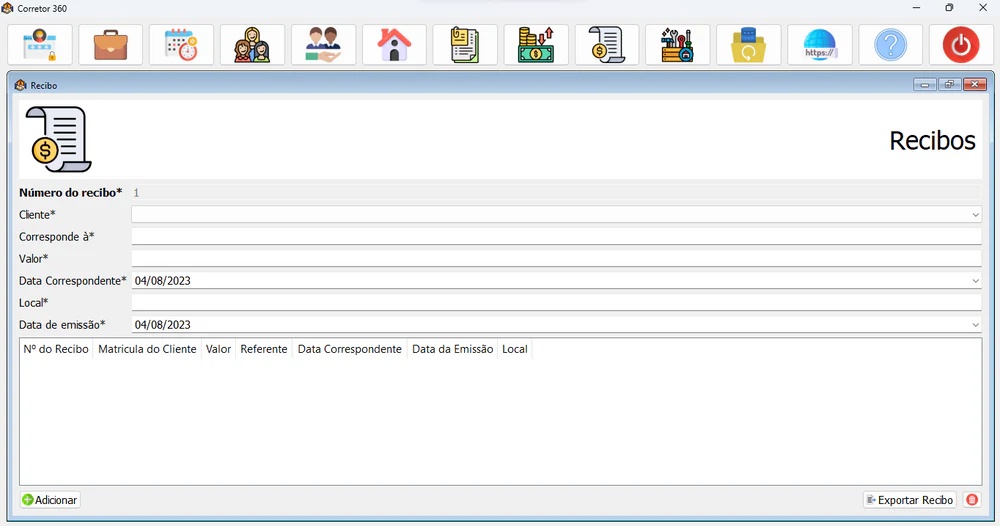Viewport: 1000px width, 526px height.
Task: Open the house properties icon
Action: (394, 45)
